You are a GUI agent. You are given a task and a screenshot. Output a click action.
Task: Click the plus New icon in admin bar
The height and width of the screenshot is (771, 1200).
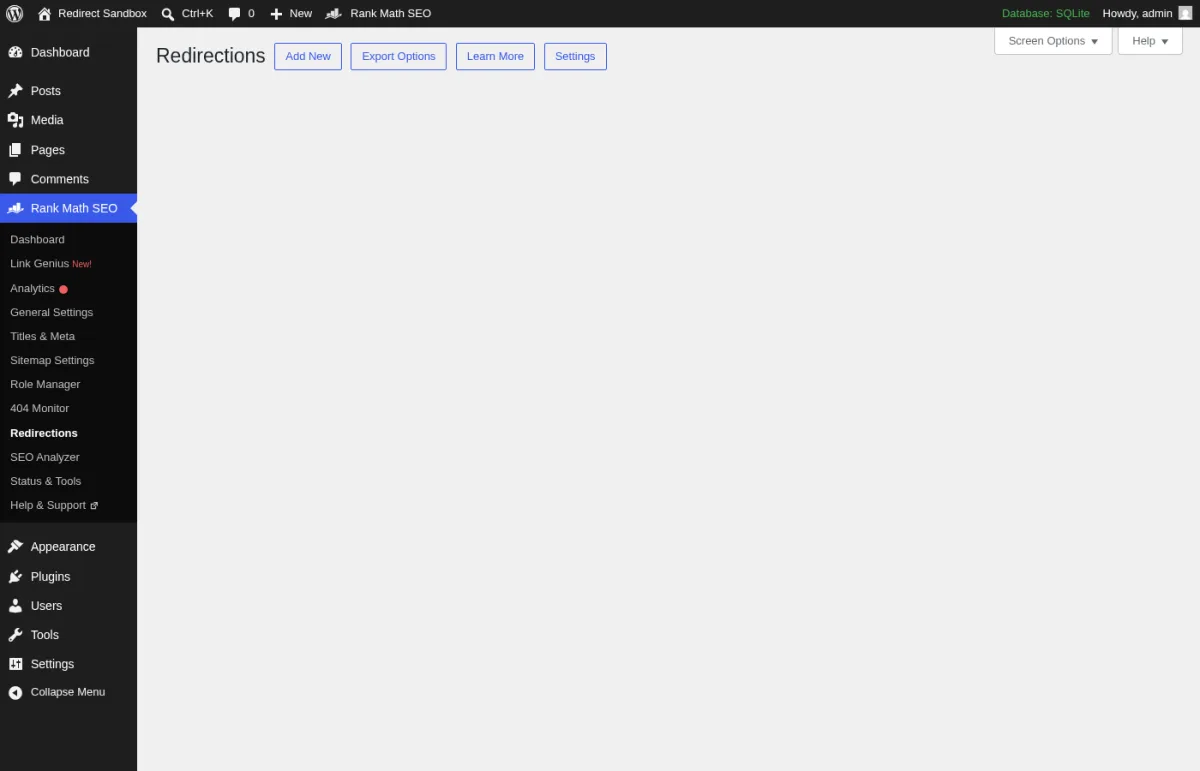click(277, 14)
